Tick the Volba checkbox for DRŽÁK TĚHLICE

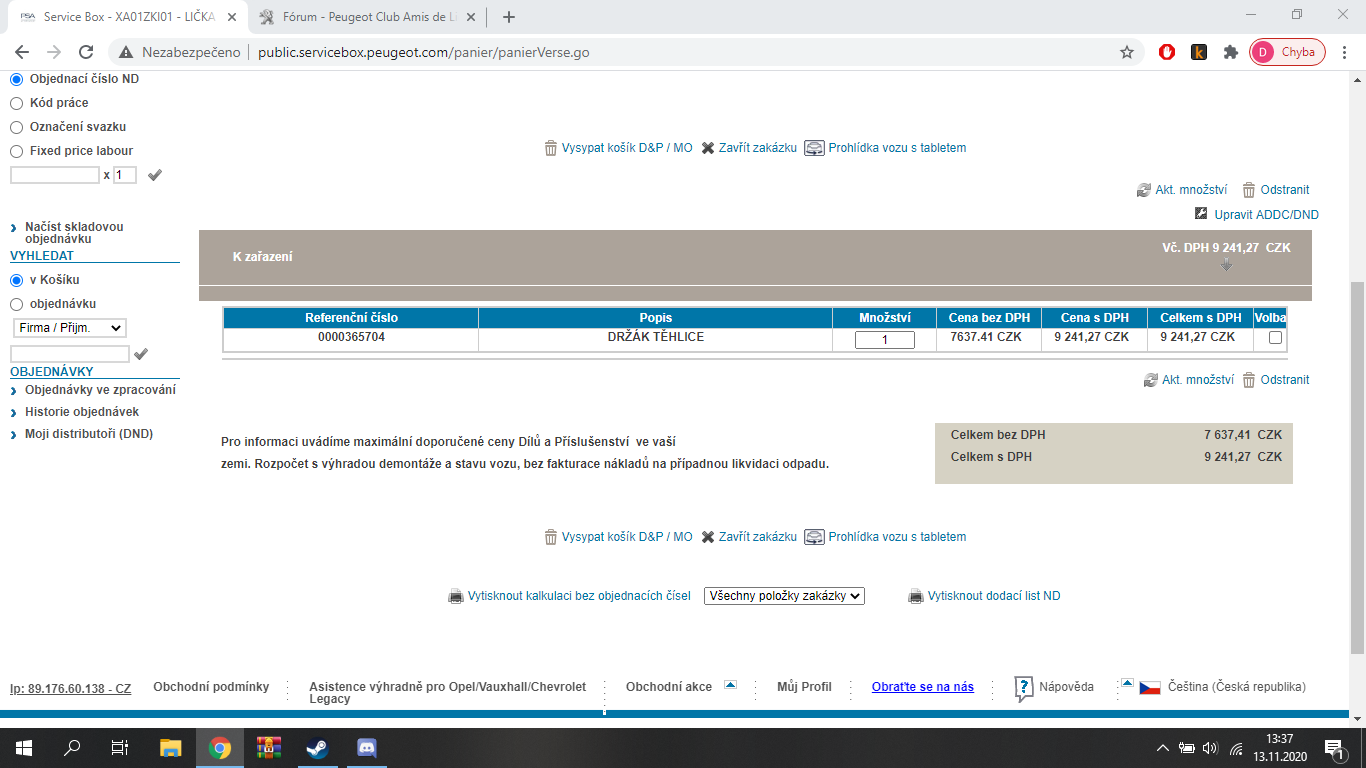(1275, 338)
